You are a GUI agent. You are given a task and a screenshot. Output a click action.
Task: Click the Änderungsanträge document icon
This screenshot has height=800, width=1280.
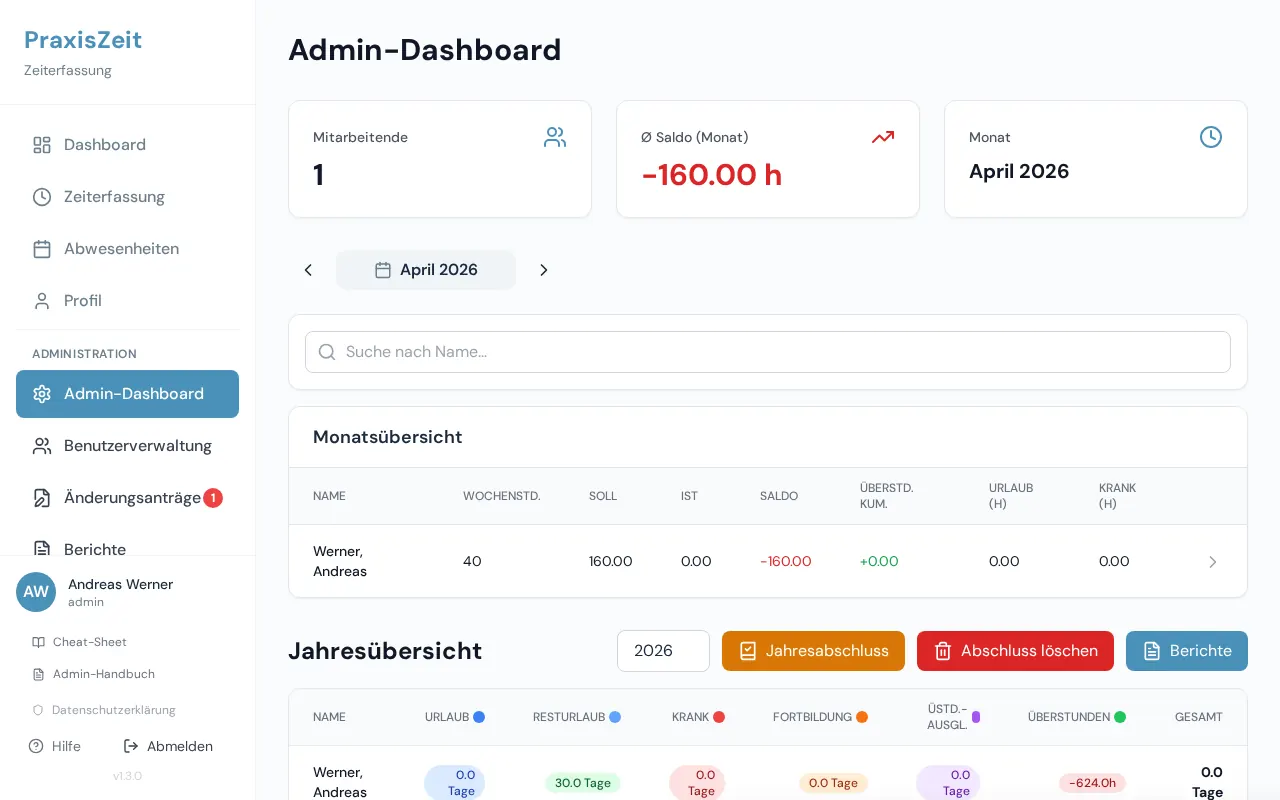coord(42,498)
